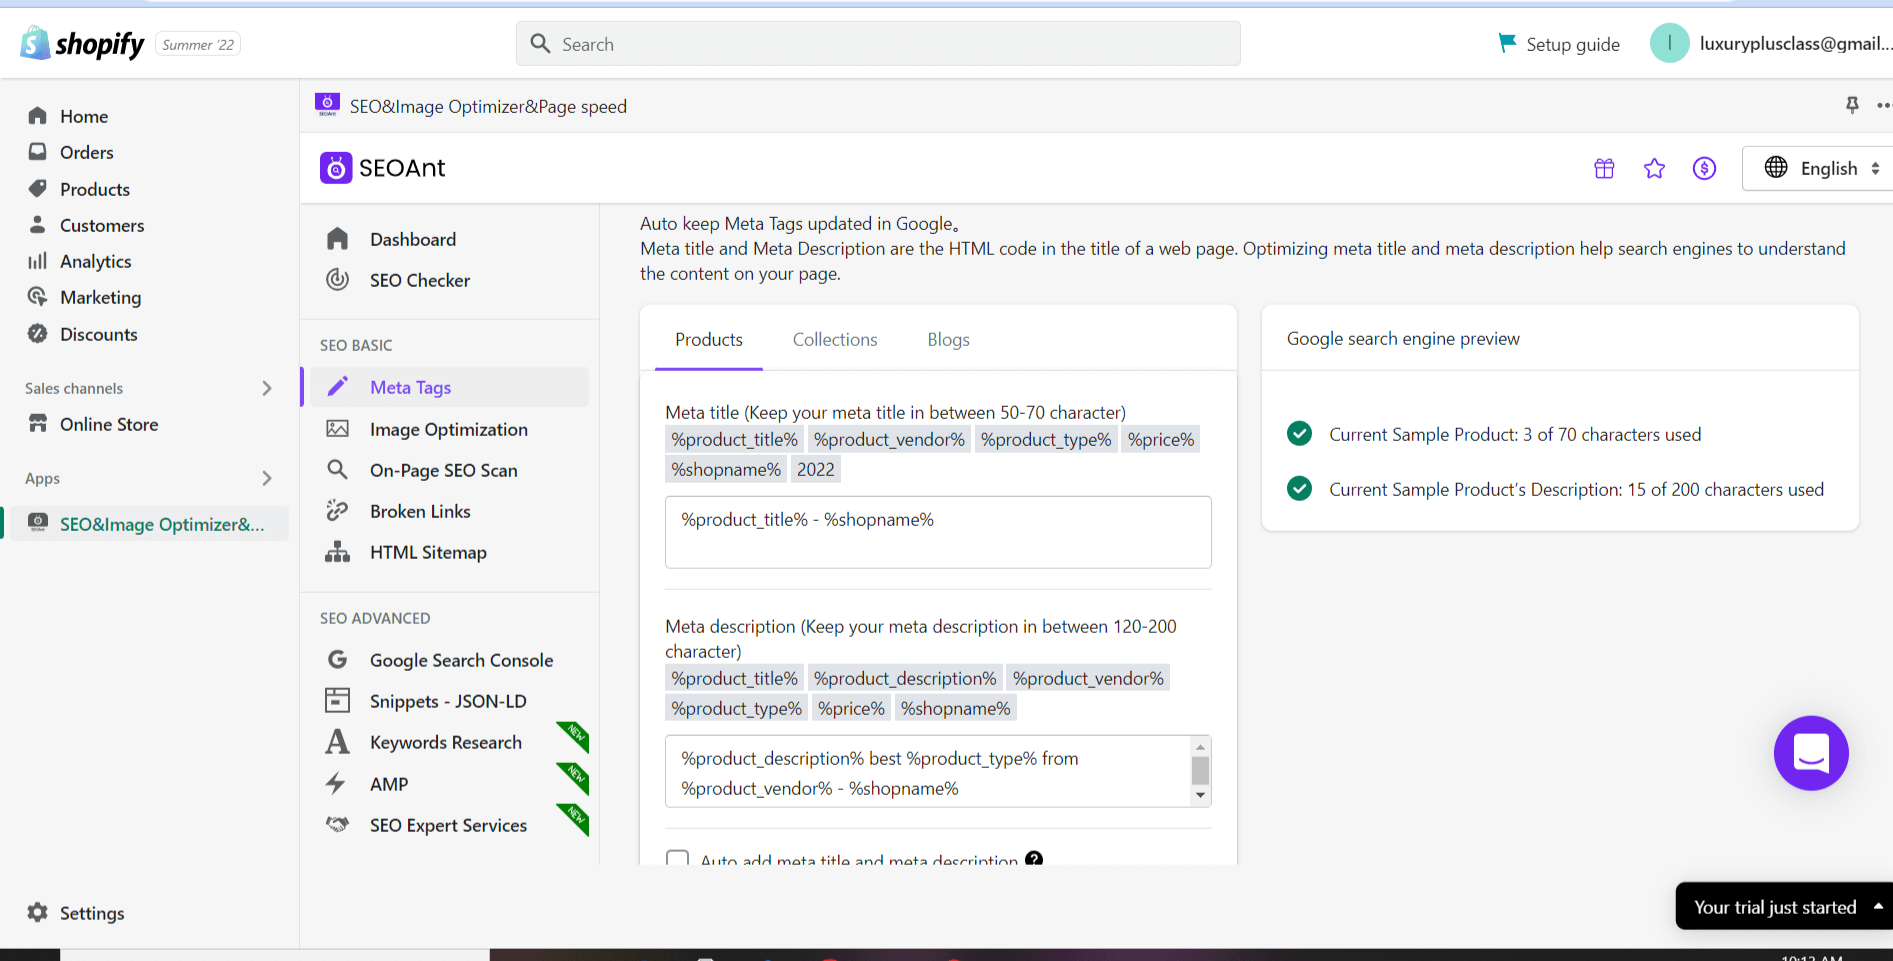1893x961 pixels.
Task: Open Broken Links tool
Action: point(420,511)
